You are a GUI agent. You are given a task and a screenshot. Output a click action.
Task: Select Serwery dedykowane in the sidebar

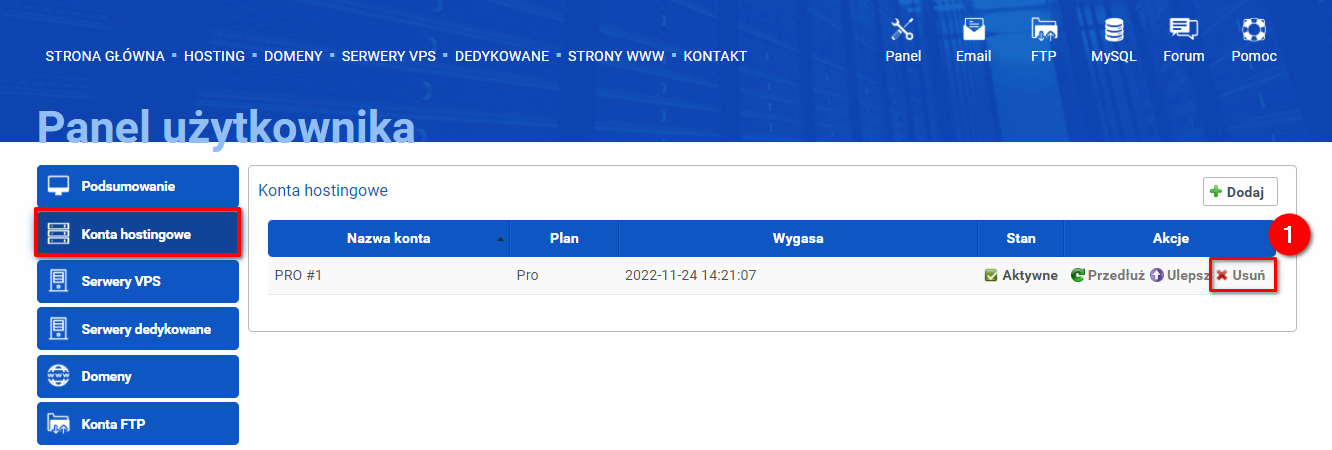click(x=138, y=329)
